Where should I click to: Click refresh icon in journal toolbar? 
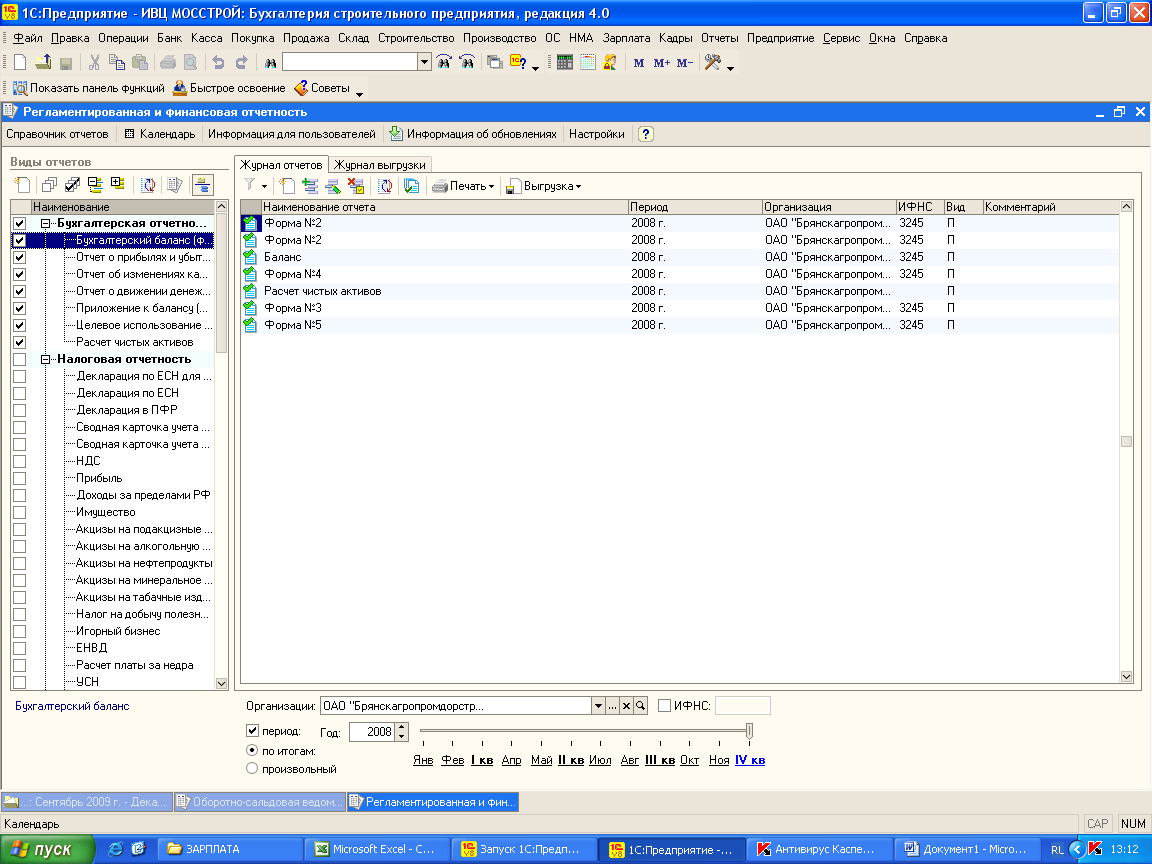385,187
